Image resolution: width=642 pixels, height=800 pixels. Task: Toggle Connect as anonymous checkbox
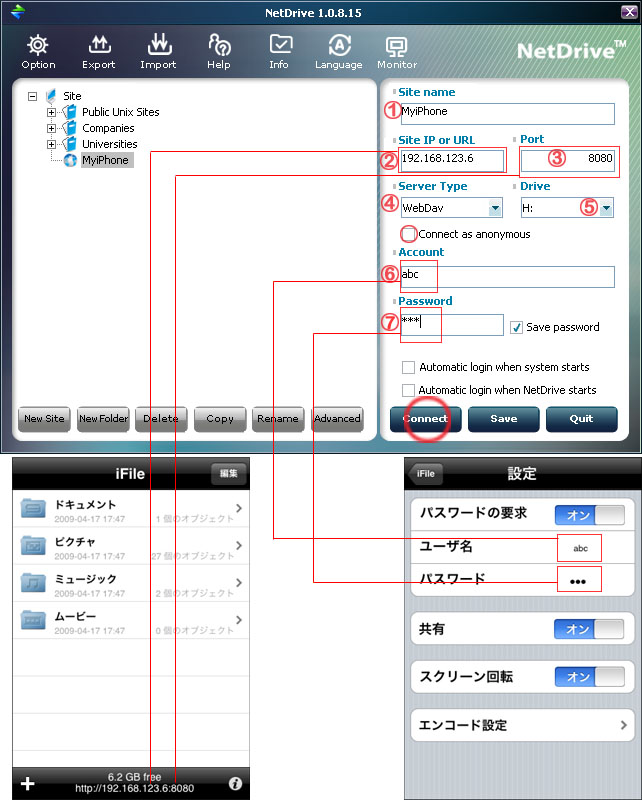point(409,234)
